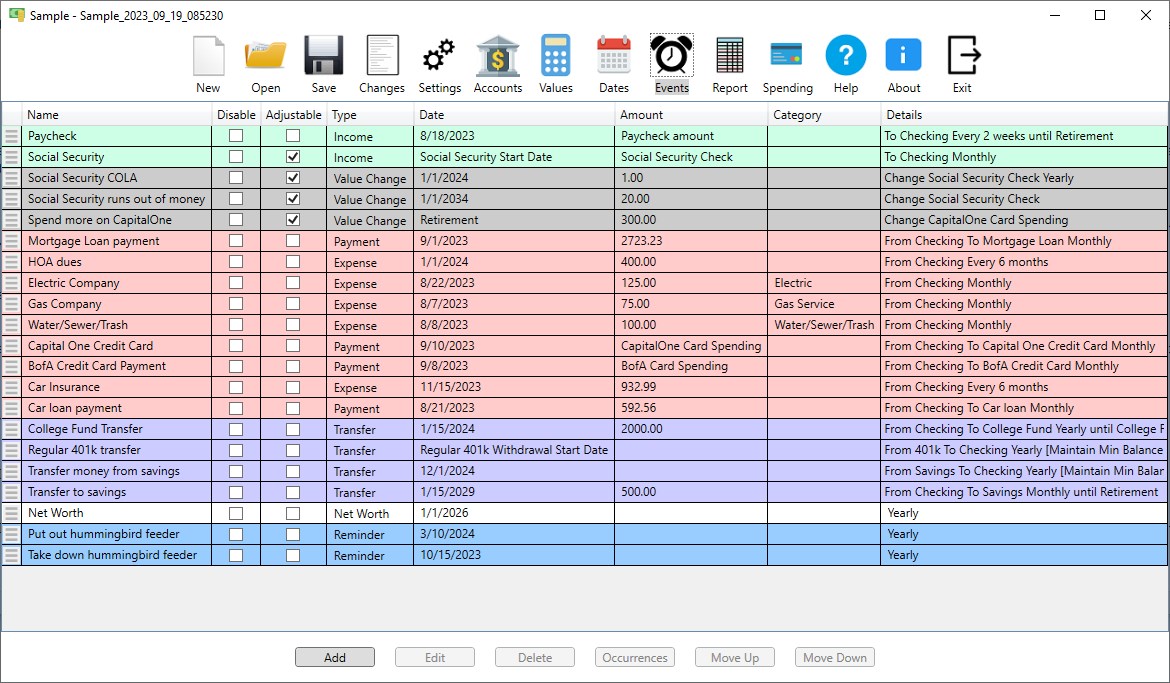The height and width of the screenshot is (683, 1170).
Task: Click the 2723.23 amount cell
Action: point(691,241)
